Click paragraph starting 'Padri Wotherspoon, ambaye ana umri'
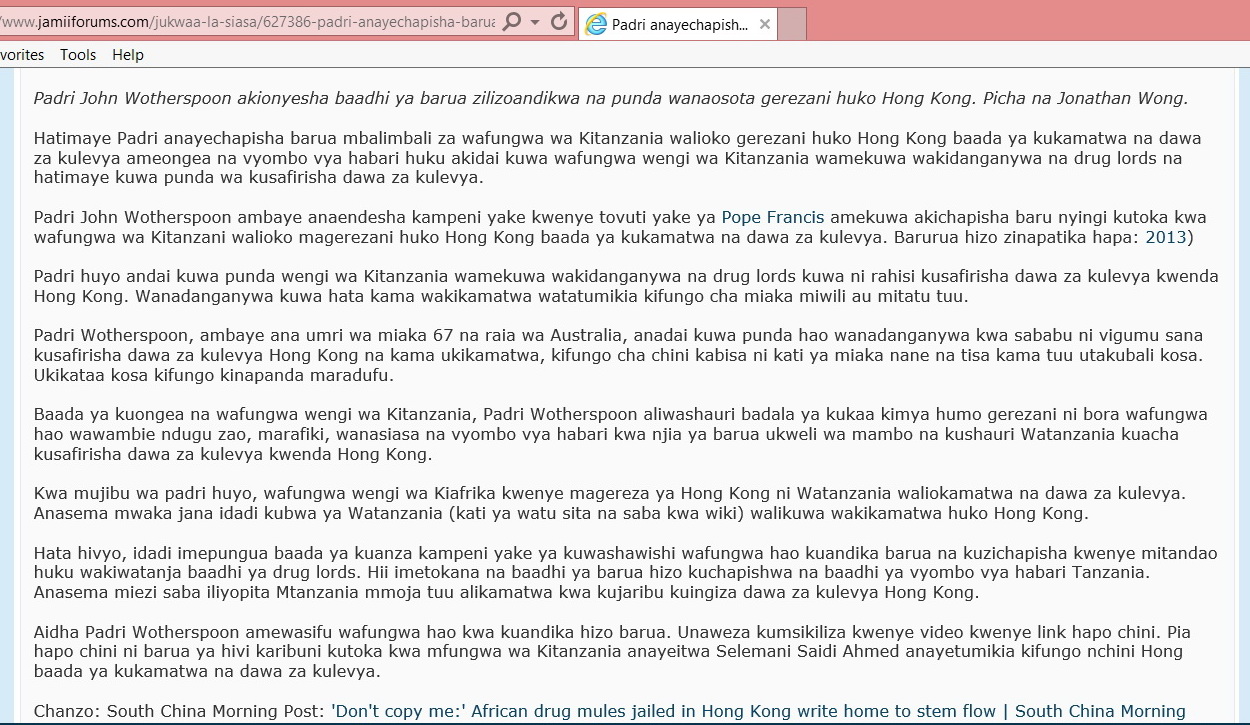 [618, 355]
